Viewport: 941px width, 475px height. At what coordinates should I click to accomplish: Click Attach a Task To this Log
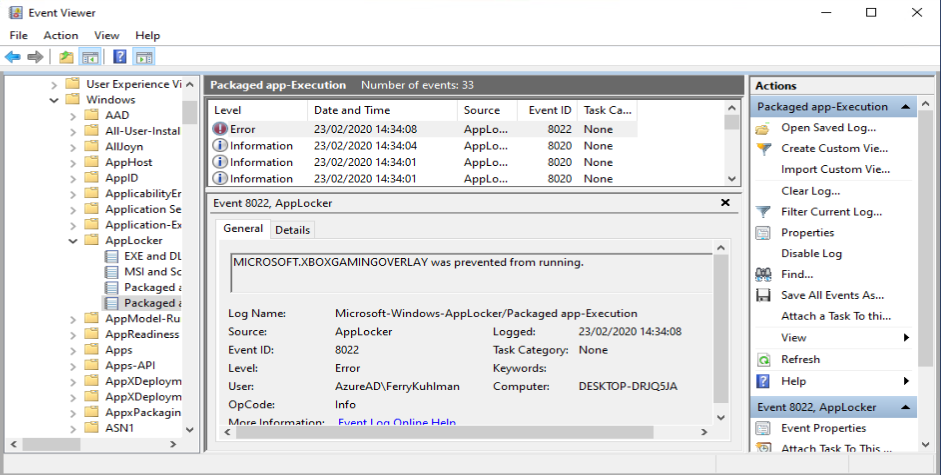point(836,316)
